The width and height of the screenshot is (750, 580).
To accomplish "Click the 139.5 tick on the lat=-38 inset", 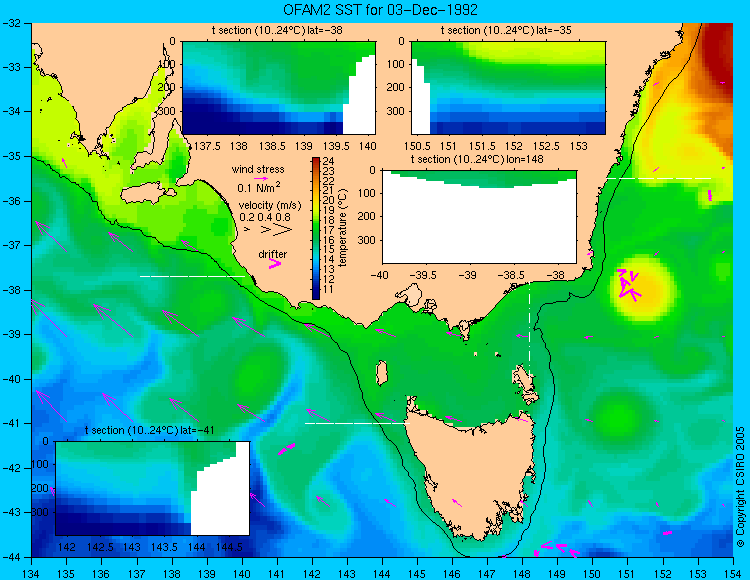I will coord(336,146).
